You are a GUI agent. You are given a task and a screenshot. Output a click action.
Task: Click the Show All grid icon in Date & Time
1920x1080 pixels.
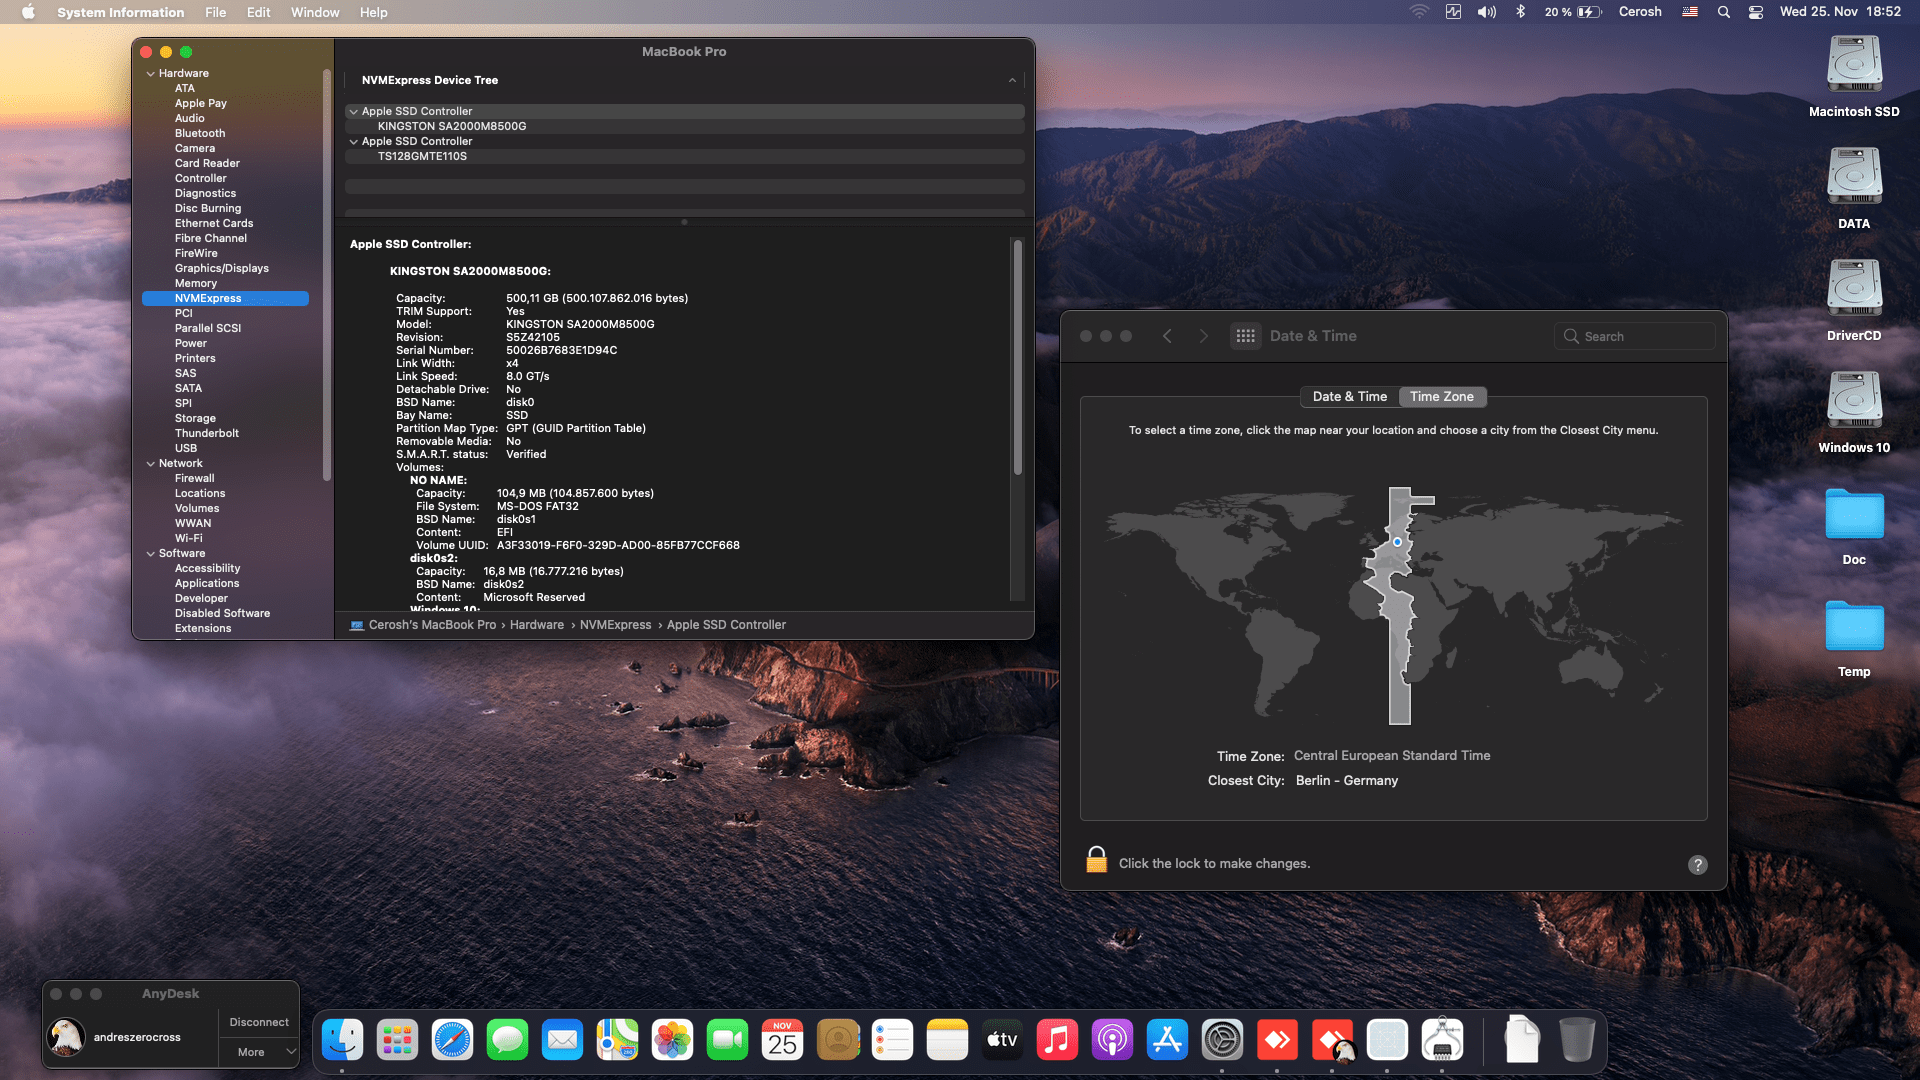click(x=1245, y=336)
